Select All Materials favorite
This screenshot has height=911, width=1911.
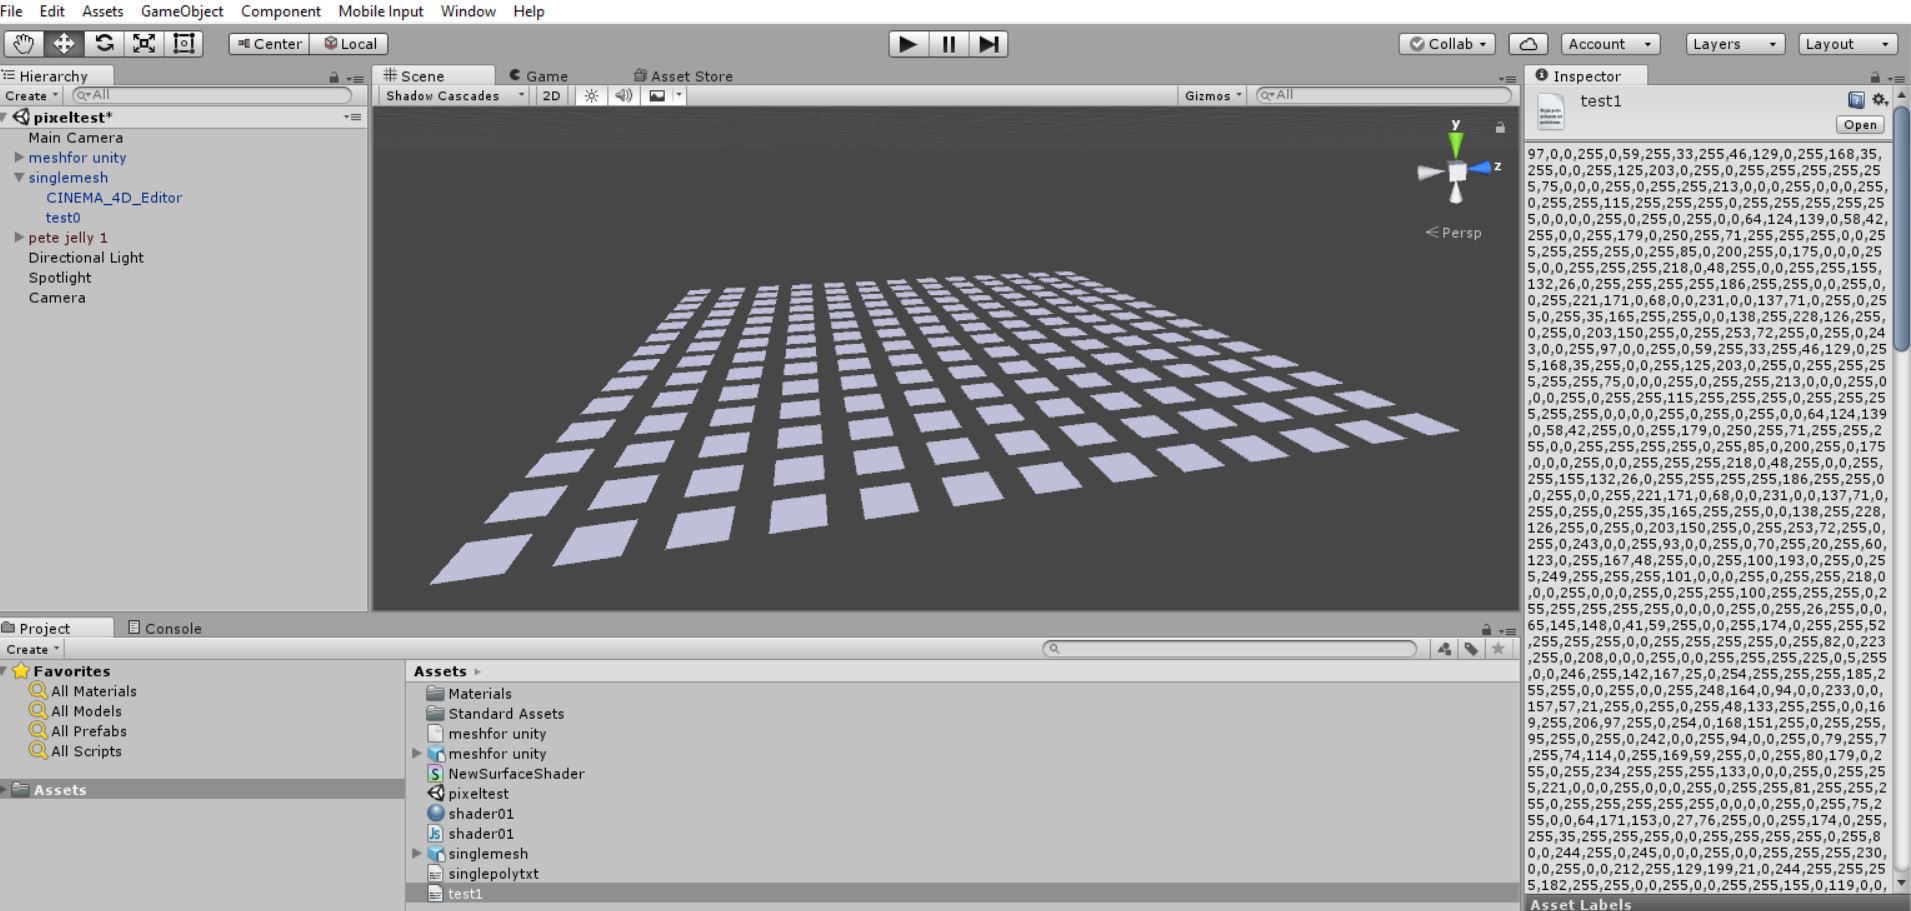point(94,691)
